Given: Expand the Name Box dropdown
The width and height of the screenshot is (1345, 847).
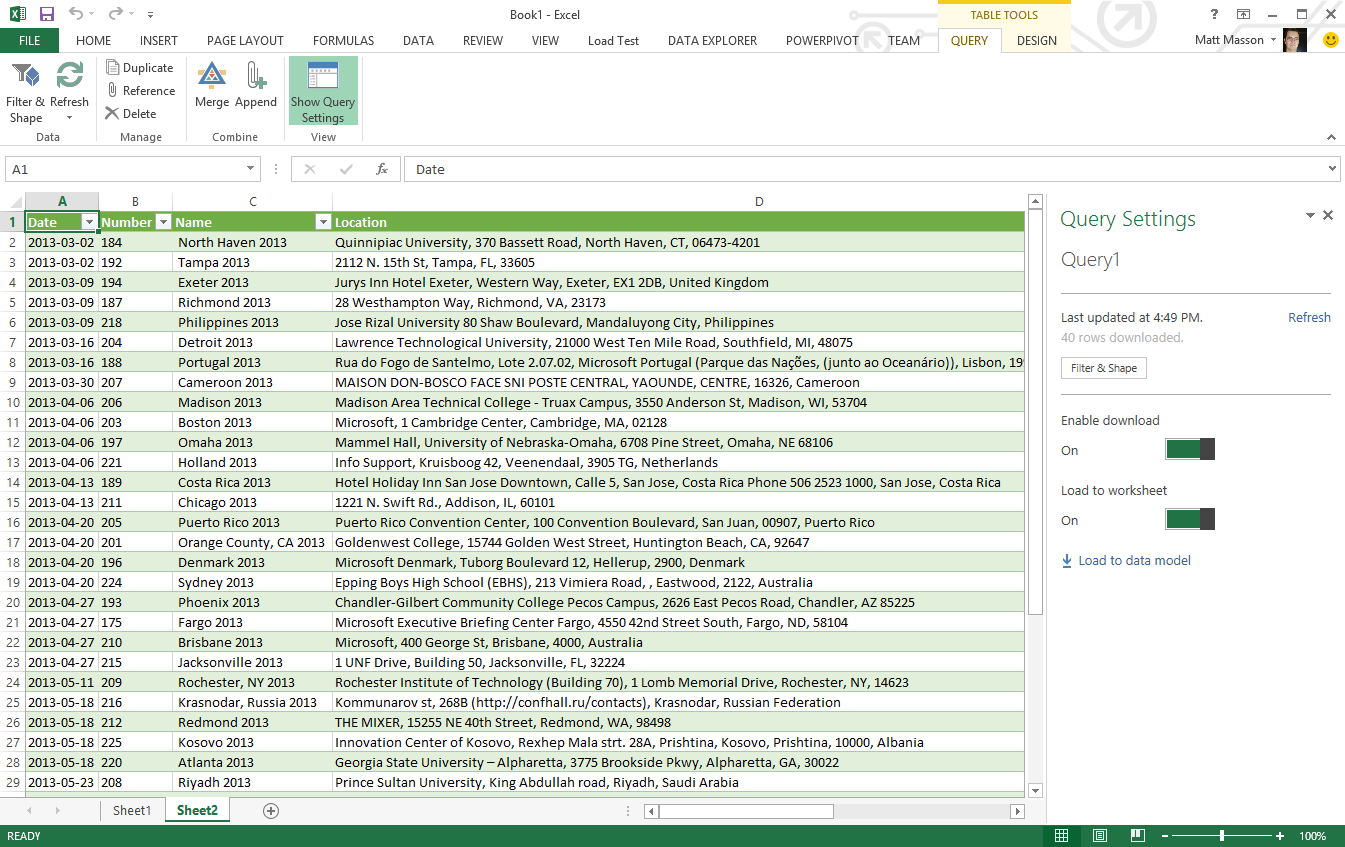Looking at the screenshot, I should 251,169.
